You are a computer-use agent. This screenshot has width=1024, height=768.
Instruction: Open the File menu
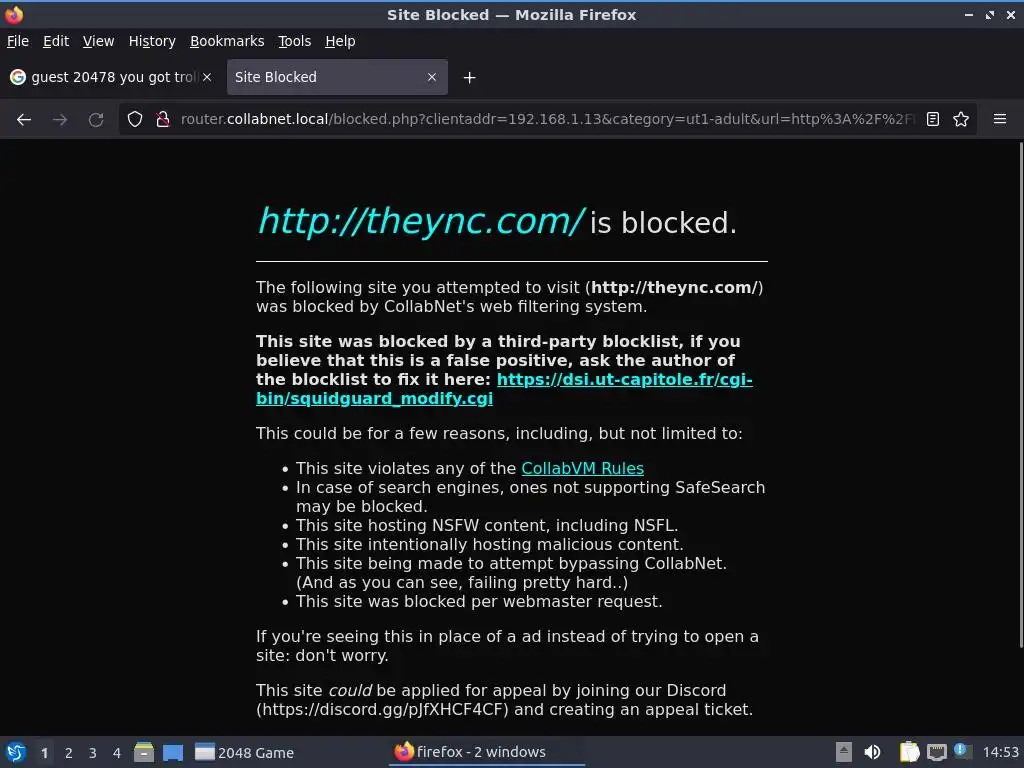[18, 41]
